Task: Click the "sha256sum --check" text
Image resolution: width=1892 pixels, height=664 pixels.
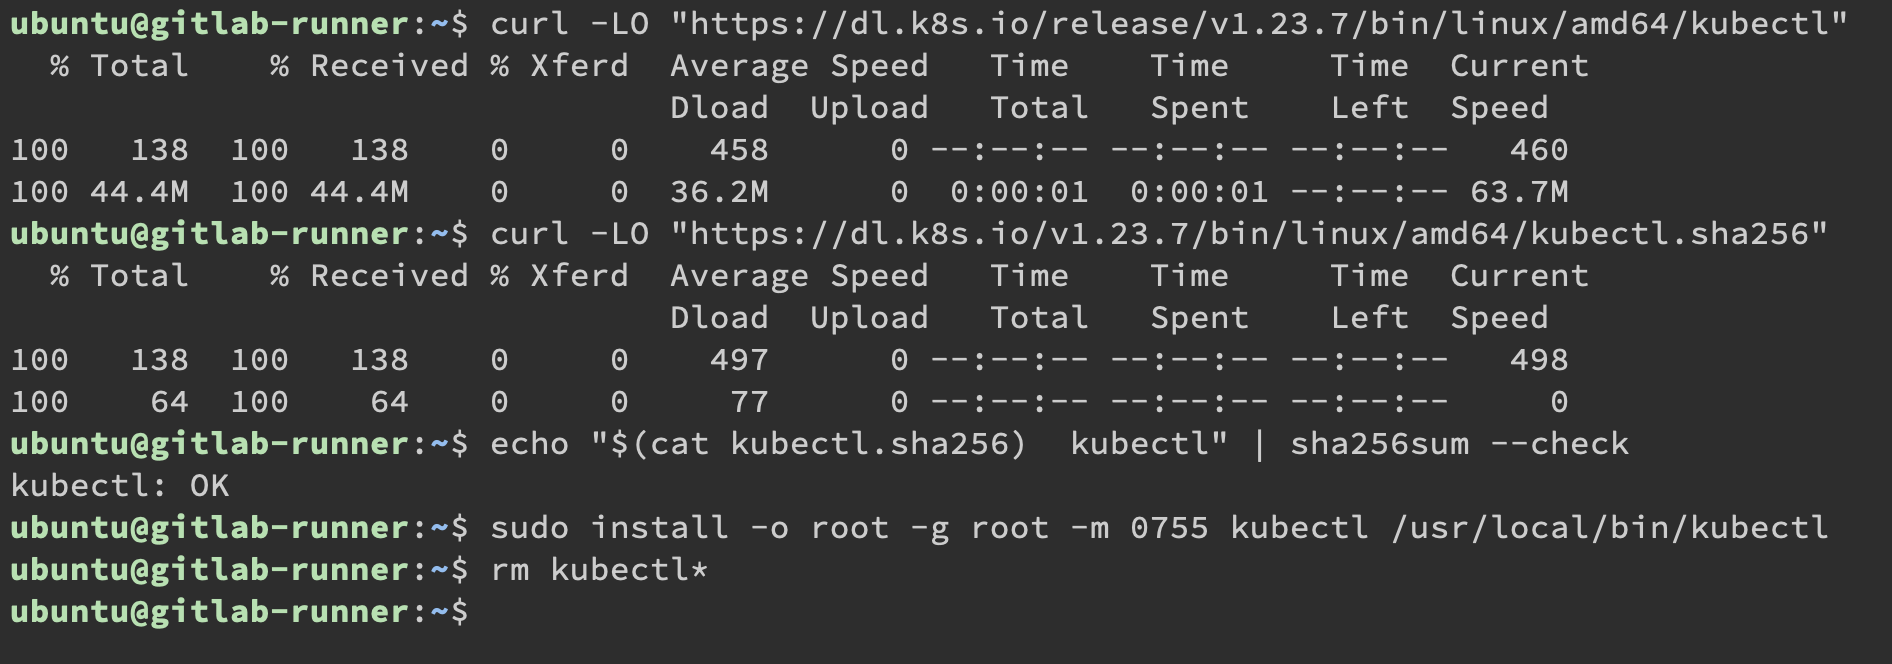Action: pos(1459,443)
